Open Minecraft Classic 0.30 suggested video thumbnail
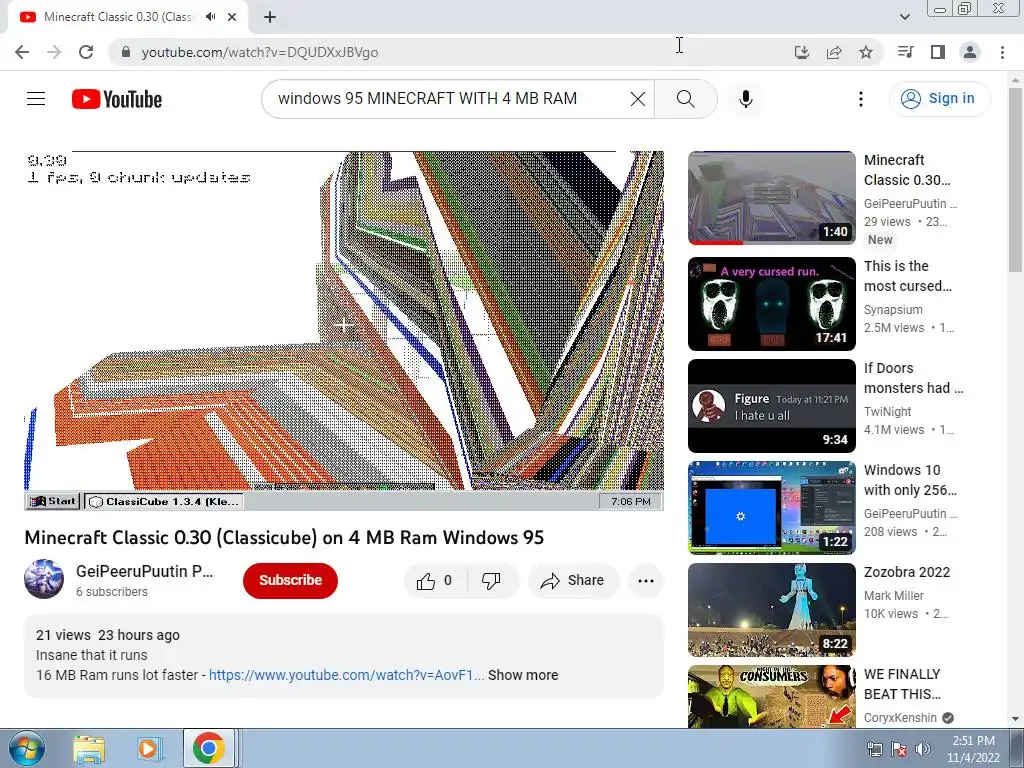 click(772, 198)
